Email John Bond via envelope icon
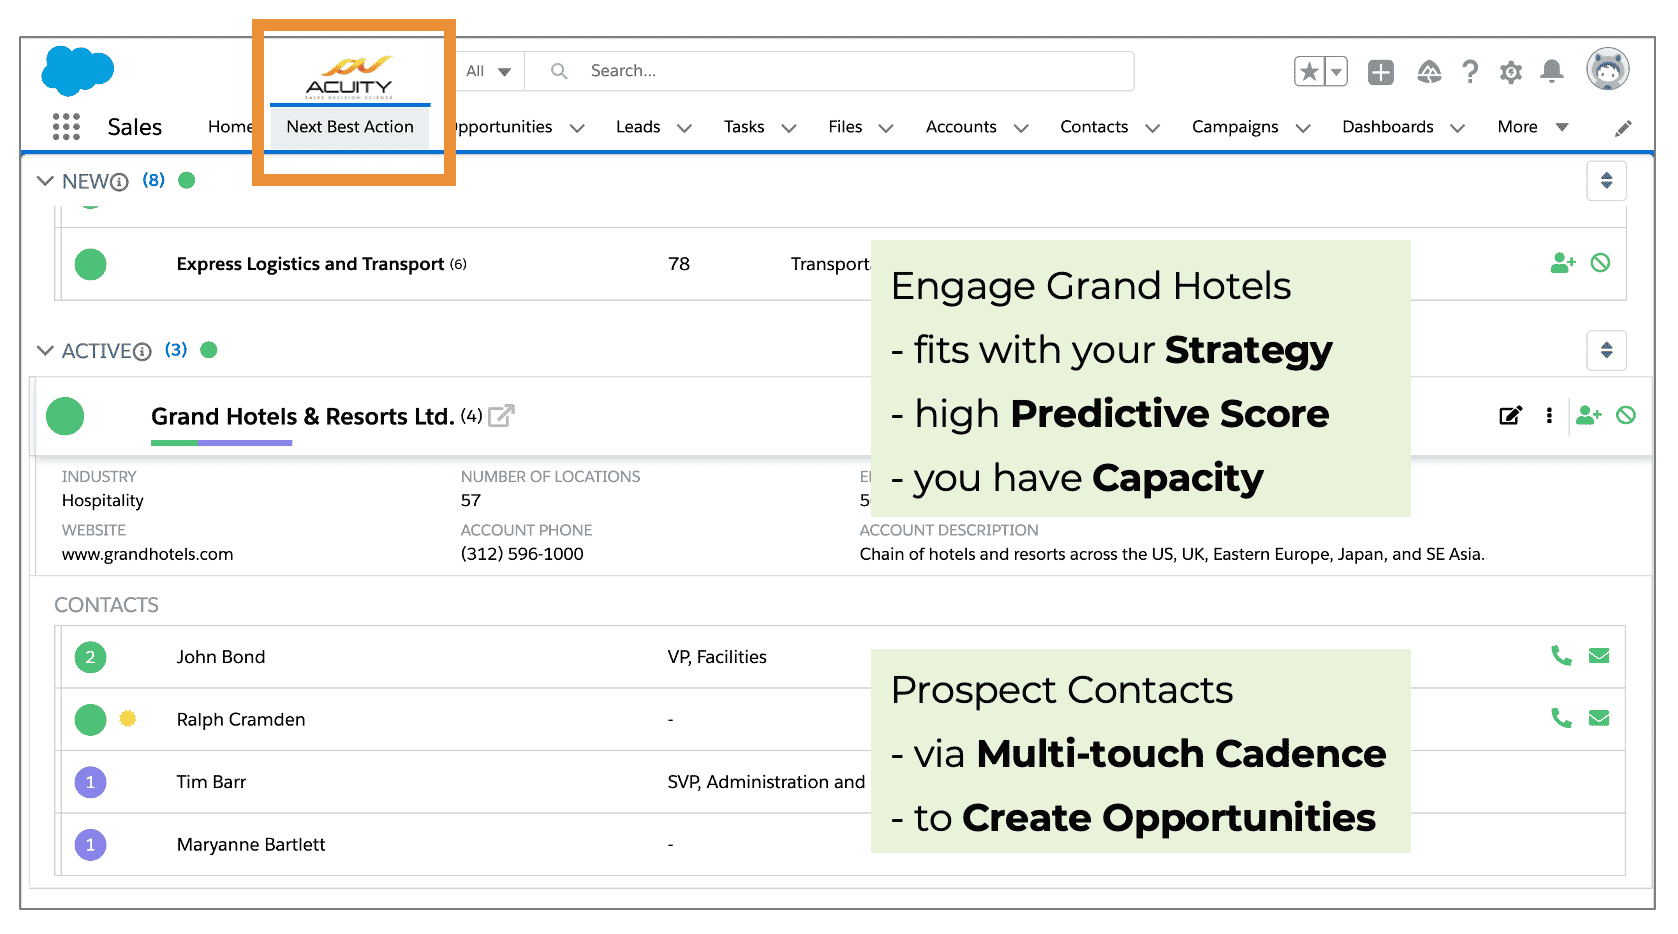Screen dimensions: 1678x934 [x=1599, y=656]
